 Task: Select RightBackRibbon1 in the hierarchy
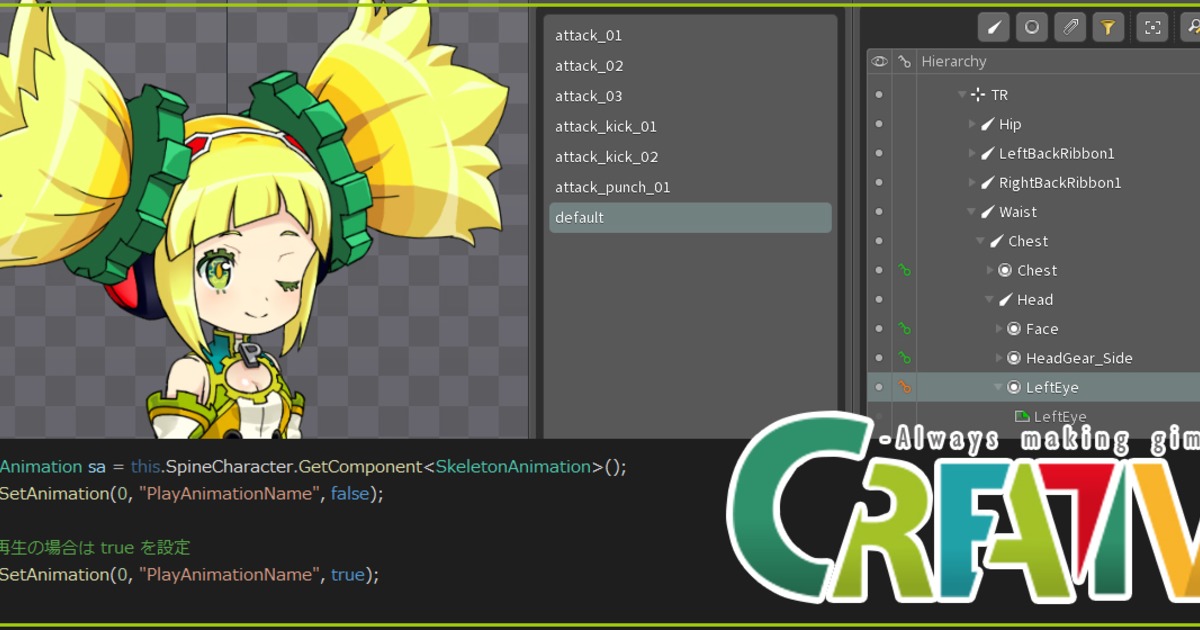click(1060, 183)
